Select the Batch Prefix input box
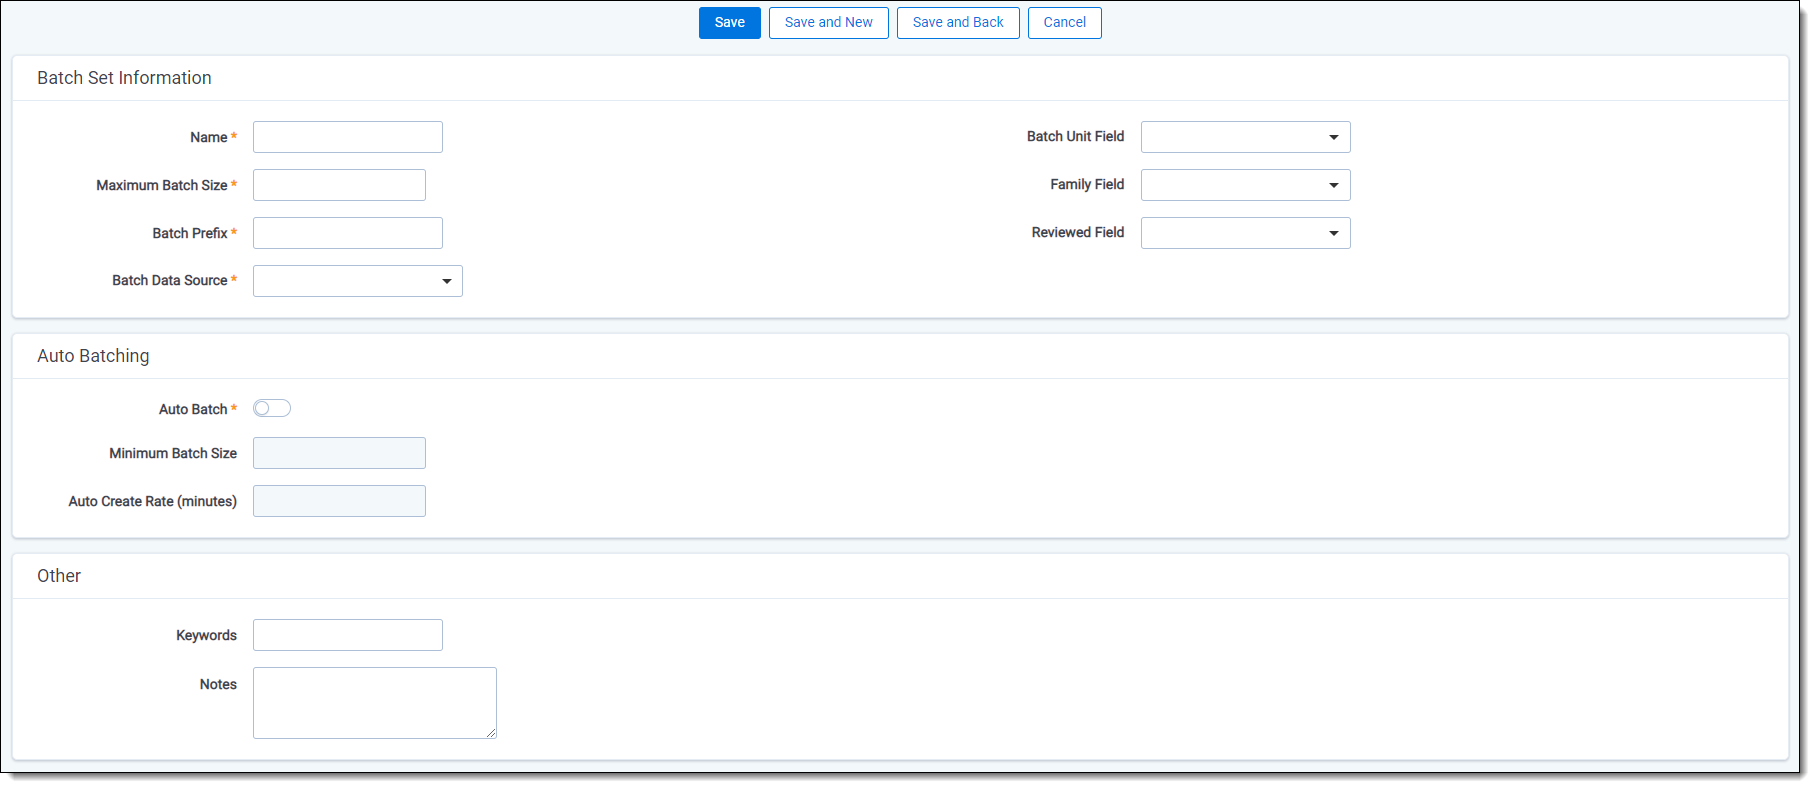The height and width of the screenshot is (788, 1815). click(347, 233)
